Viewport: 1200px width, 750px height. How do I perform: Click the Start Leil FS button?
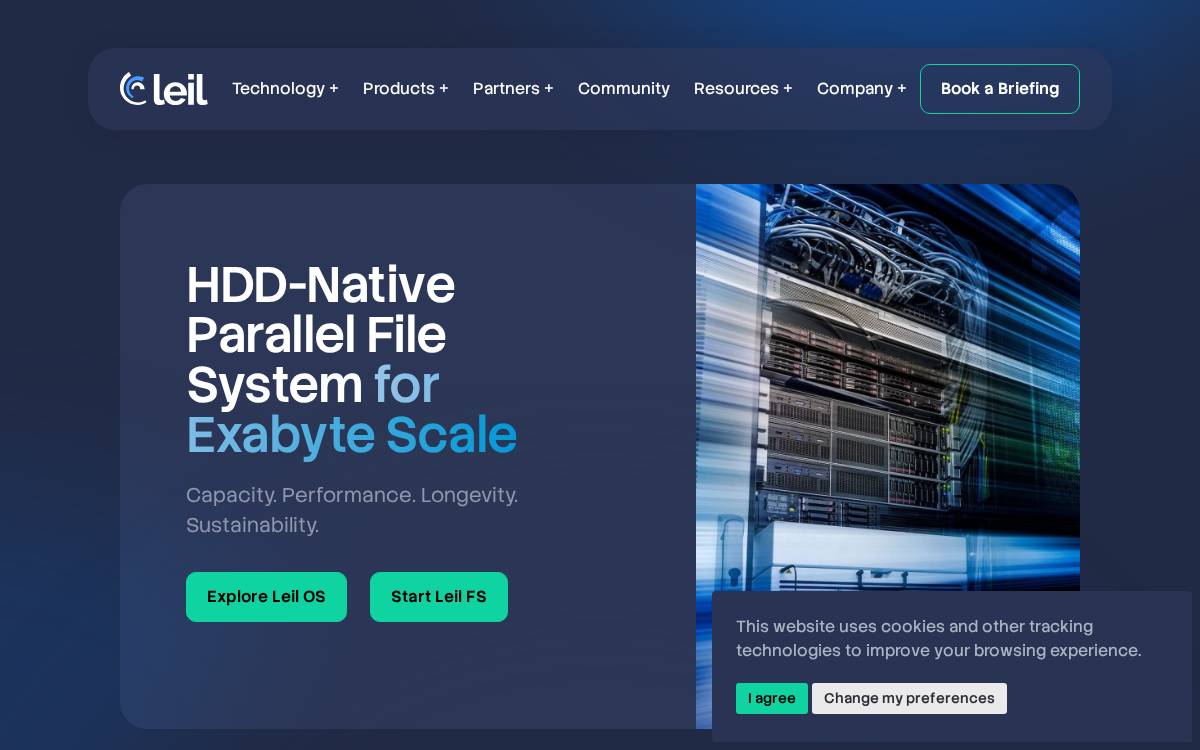439,597
